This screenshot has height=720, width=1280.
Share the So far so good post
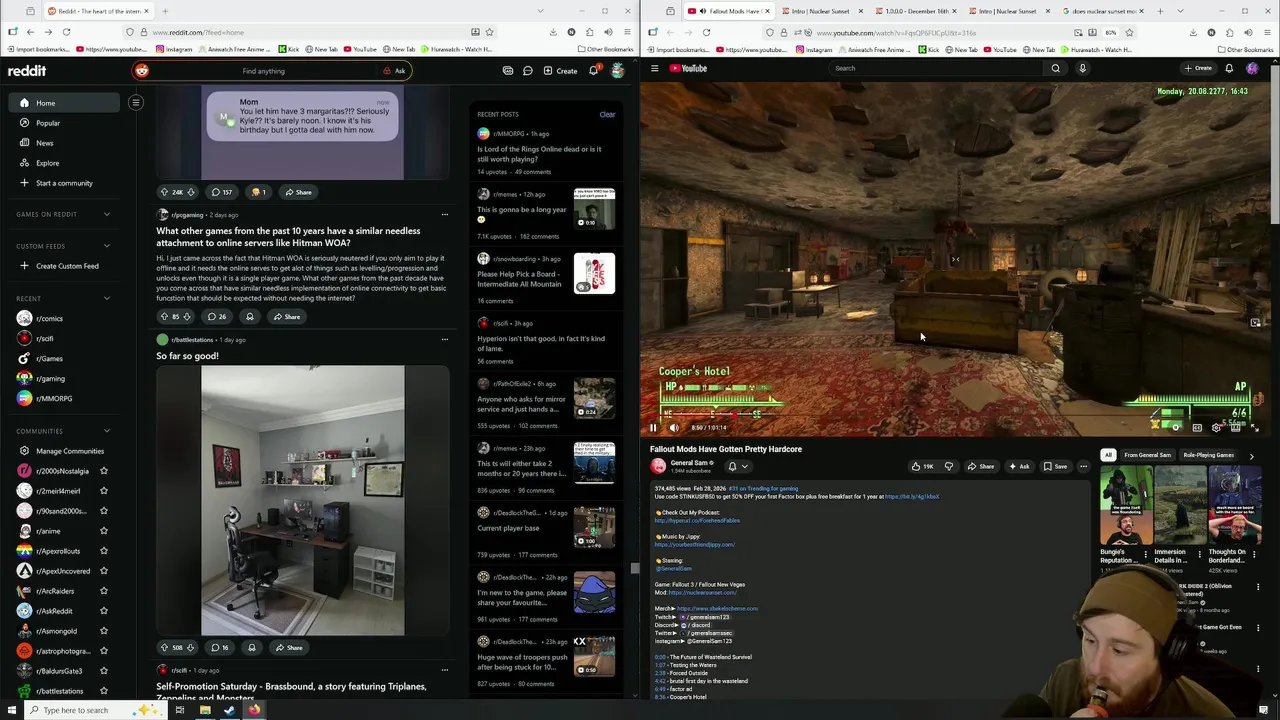click(x=289, y=648)
